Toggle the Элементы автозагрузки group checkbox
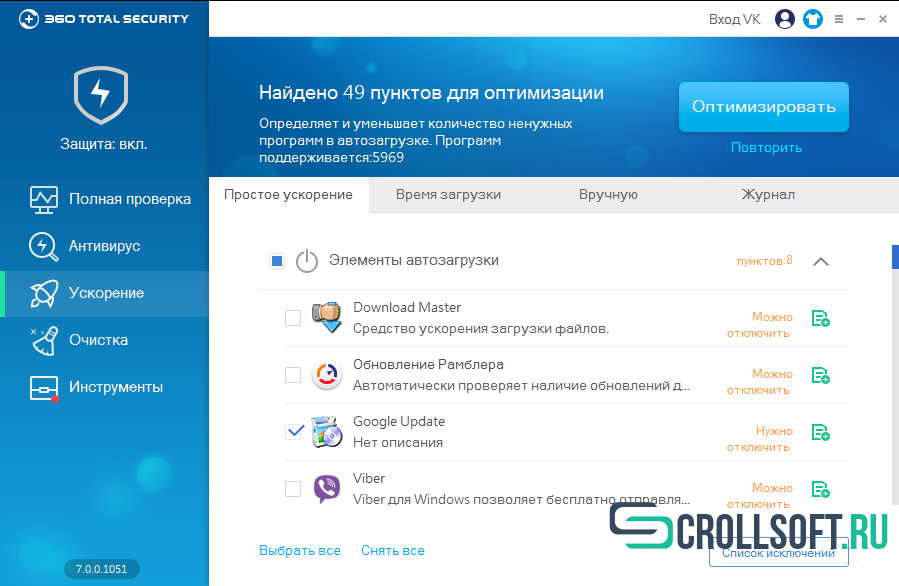This screenshot has height=586, width=899. 277,261
